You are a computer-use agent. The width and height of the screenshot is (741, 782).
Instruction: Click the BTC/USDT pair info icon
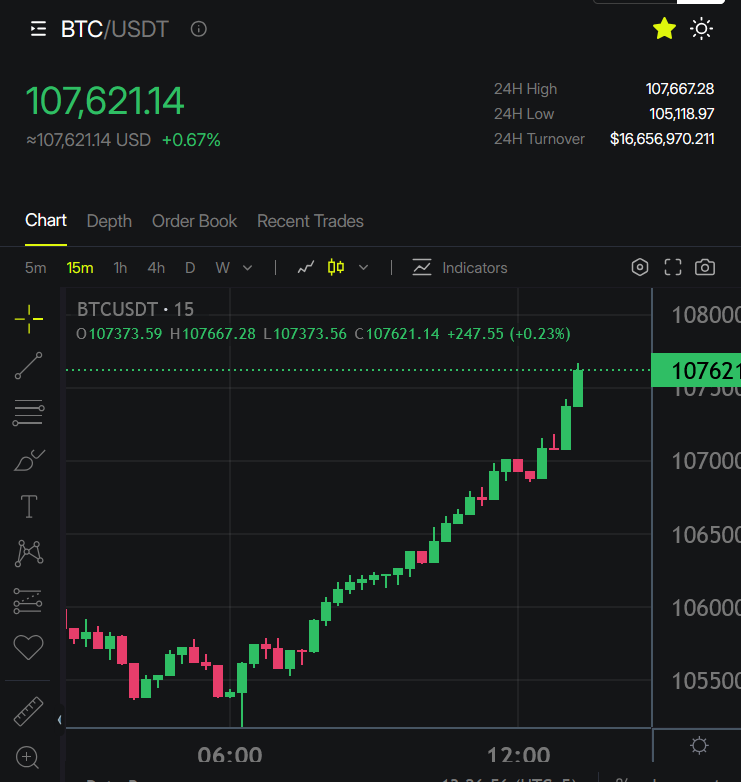coord(198,29)
